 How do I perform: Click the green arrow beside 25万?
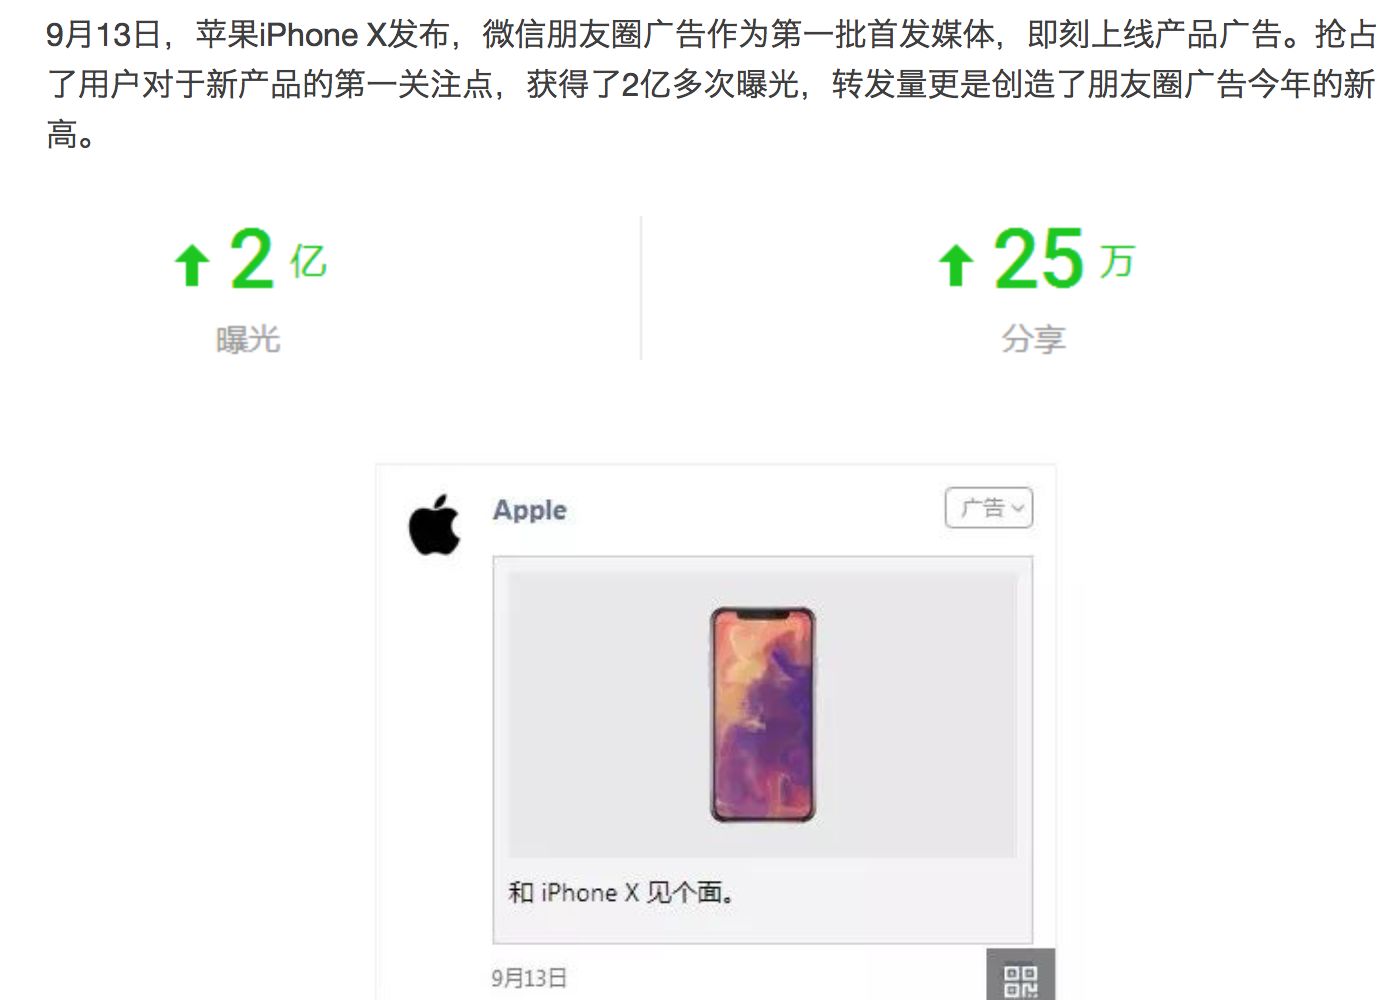[956, 266]
